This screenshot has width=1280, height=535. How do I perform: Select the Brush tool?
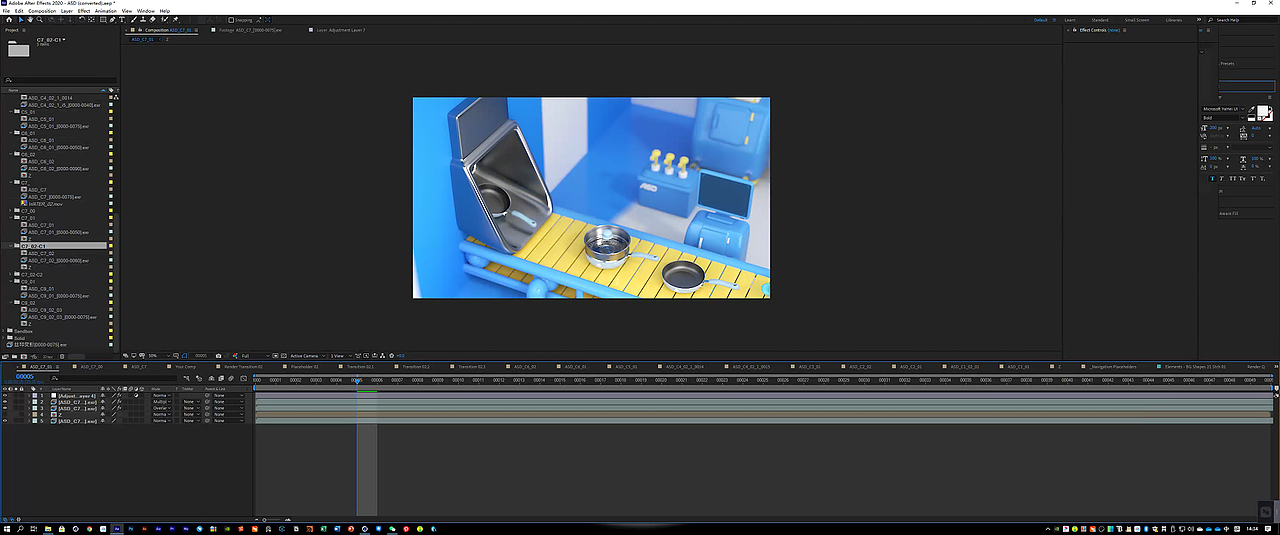coord(134,19)
